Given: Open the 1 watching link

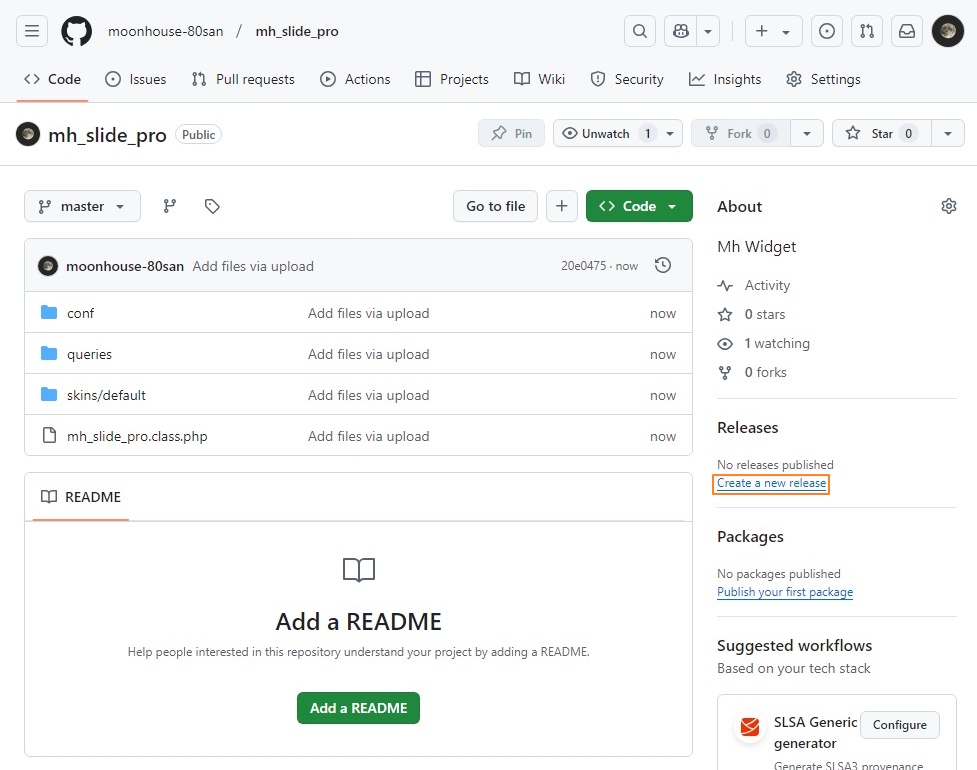Looking at the screenshot, I should (x=764, y=343).
